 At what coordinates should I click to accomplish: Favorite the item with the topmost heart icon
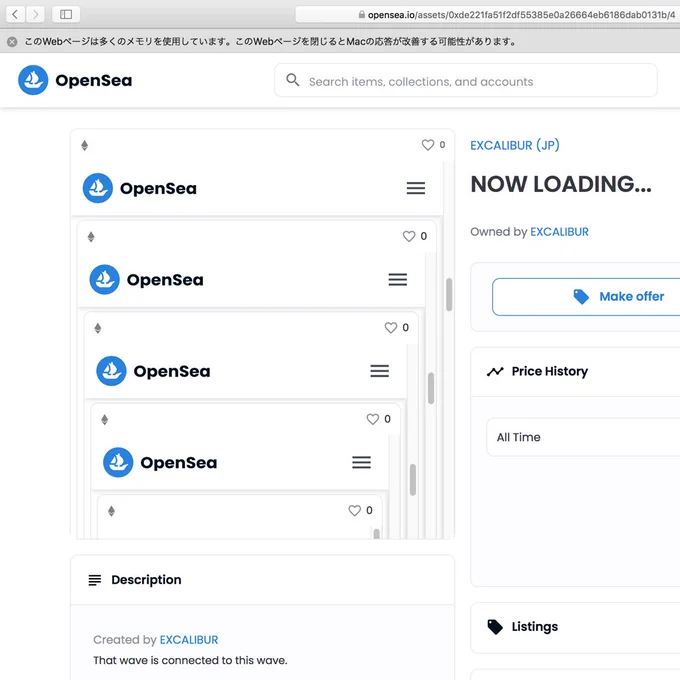point(428,145)
